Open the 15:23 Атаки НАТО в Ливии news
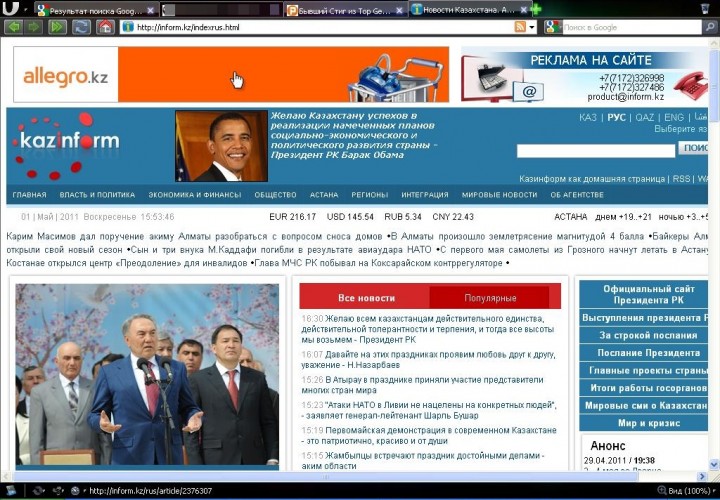The width and height of the screenshot is (720, 500). click(429, 410)
